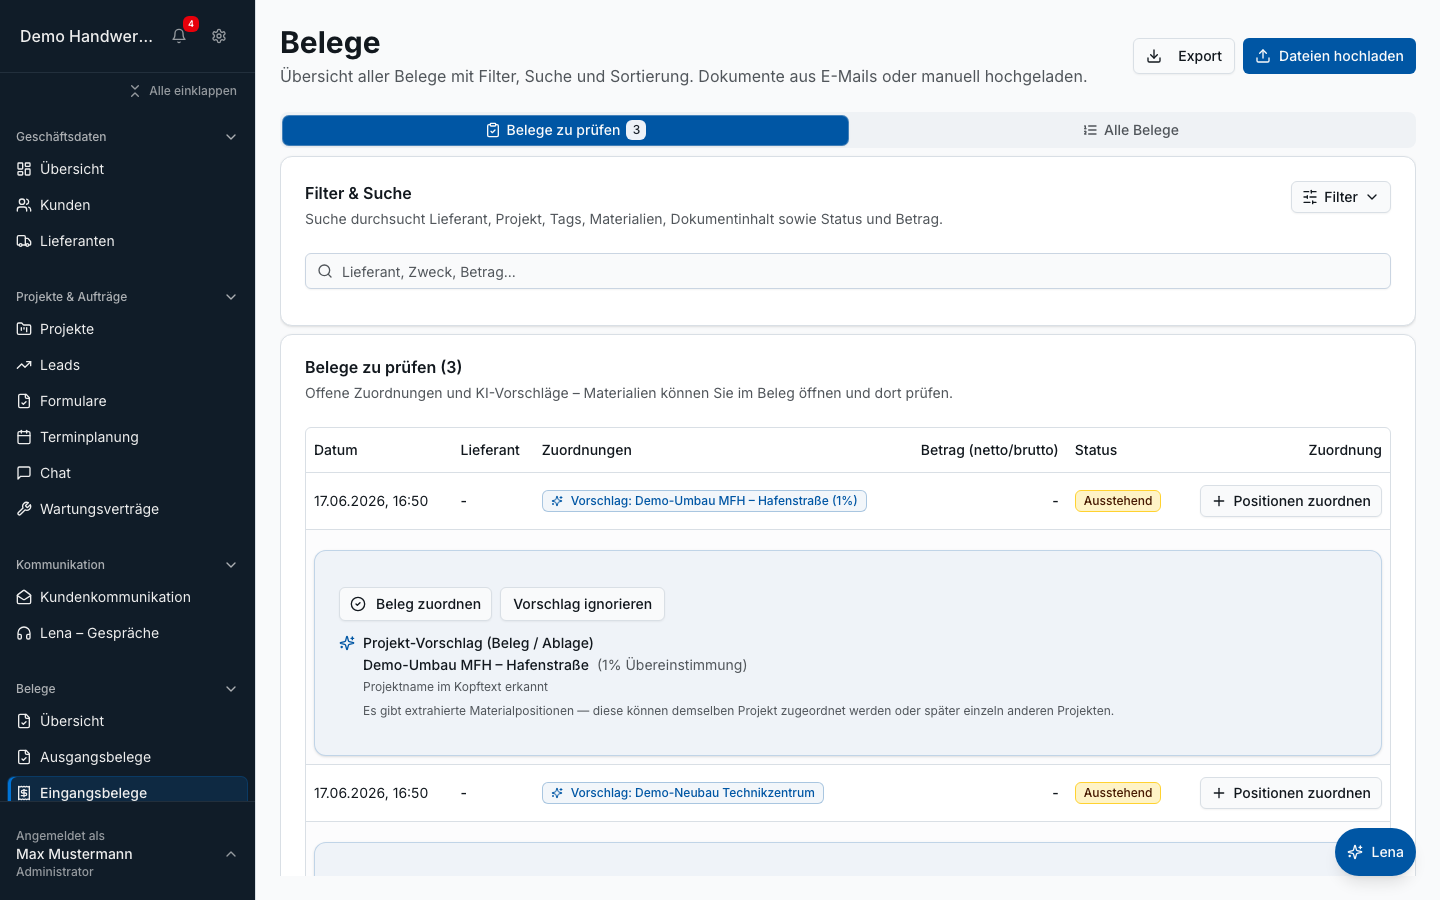Open settings gear icon in sidebar header
This screenshot has width=1440, height=900.
(x=219, y=36)
